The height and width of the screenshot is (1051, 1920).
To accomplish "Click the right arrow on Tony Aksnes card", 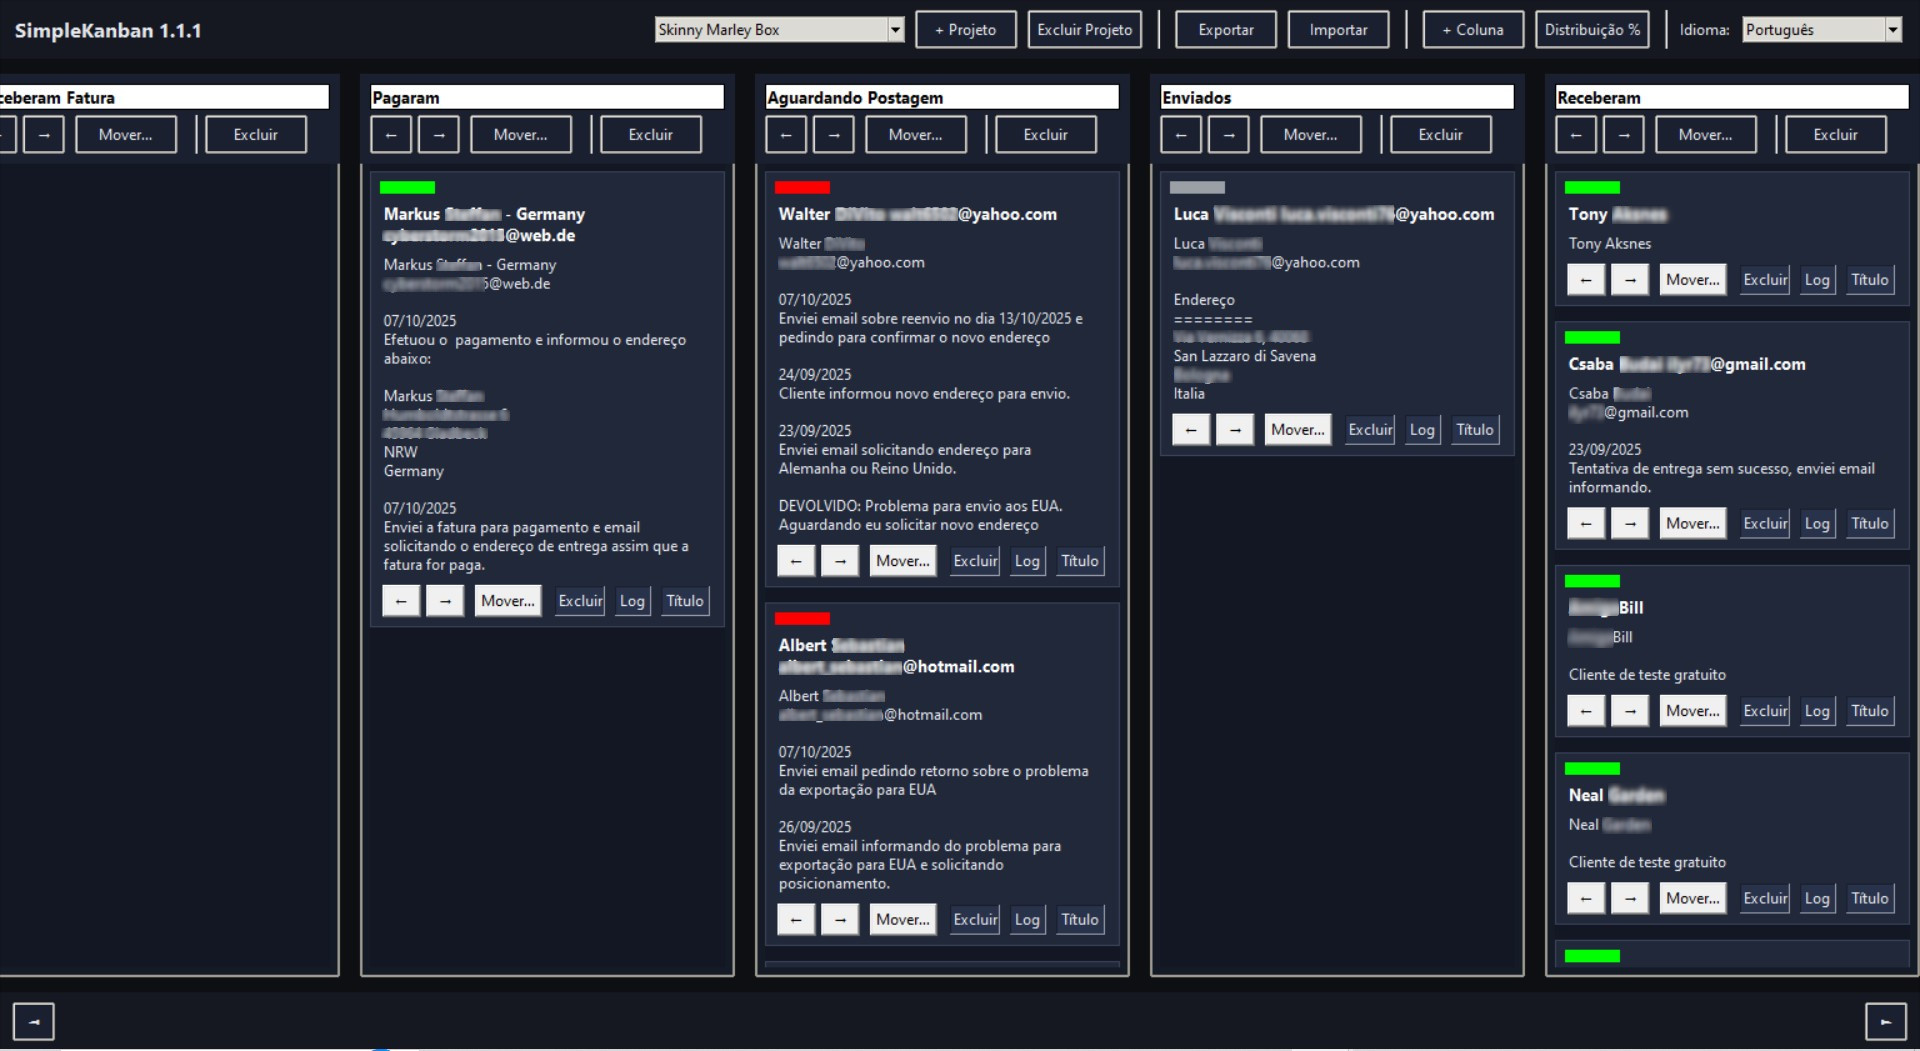I will [x=1630, y=279].
